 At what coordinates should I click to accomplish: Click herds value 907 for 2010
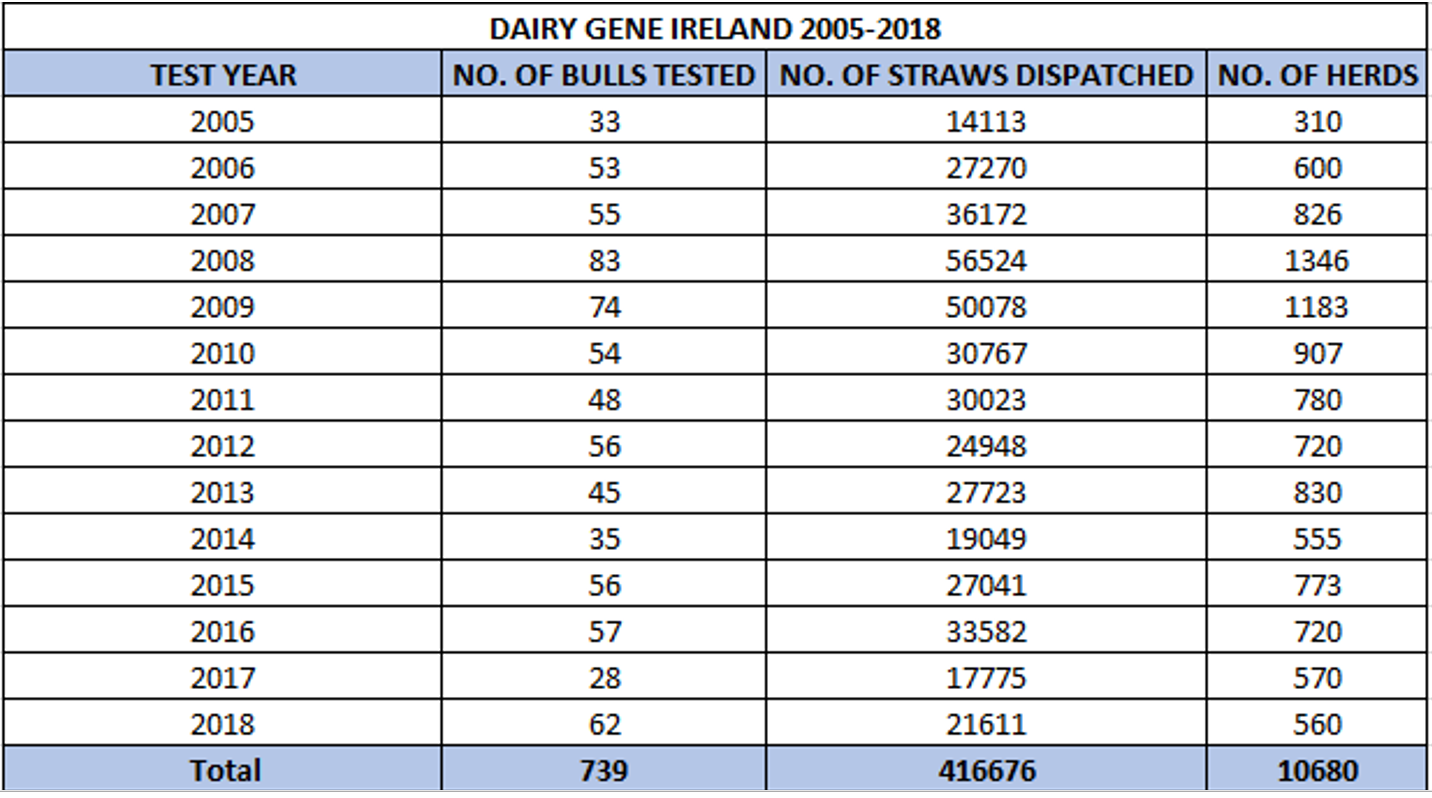point(1317,354)
